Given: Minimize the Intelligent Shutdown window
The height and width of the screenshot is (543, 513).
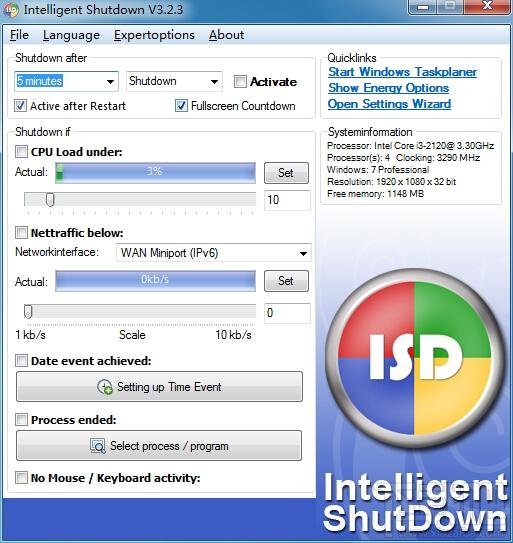Looking at the screenshot, I should click(423, 6).
